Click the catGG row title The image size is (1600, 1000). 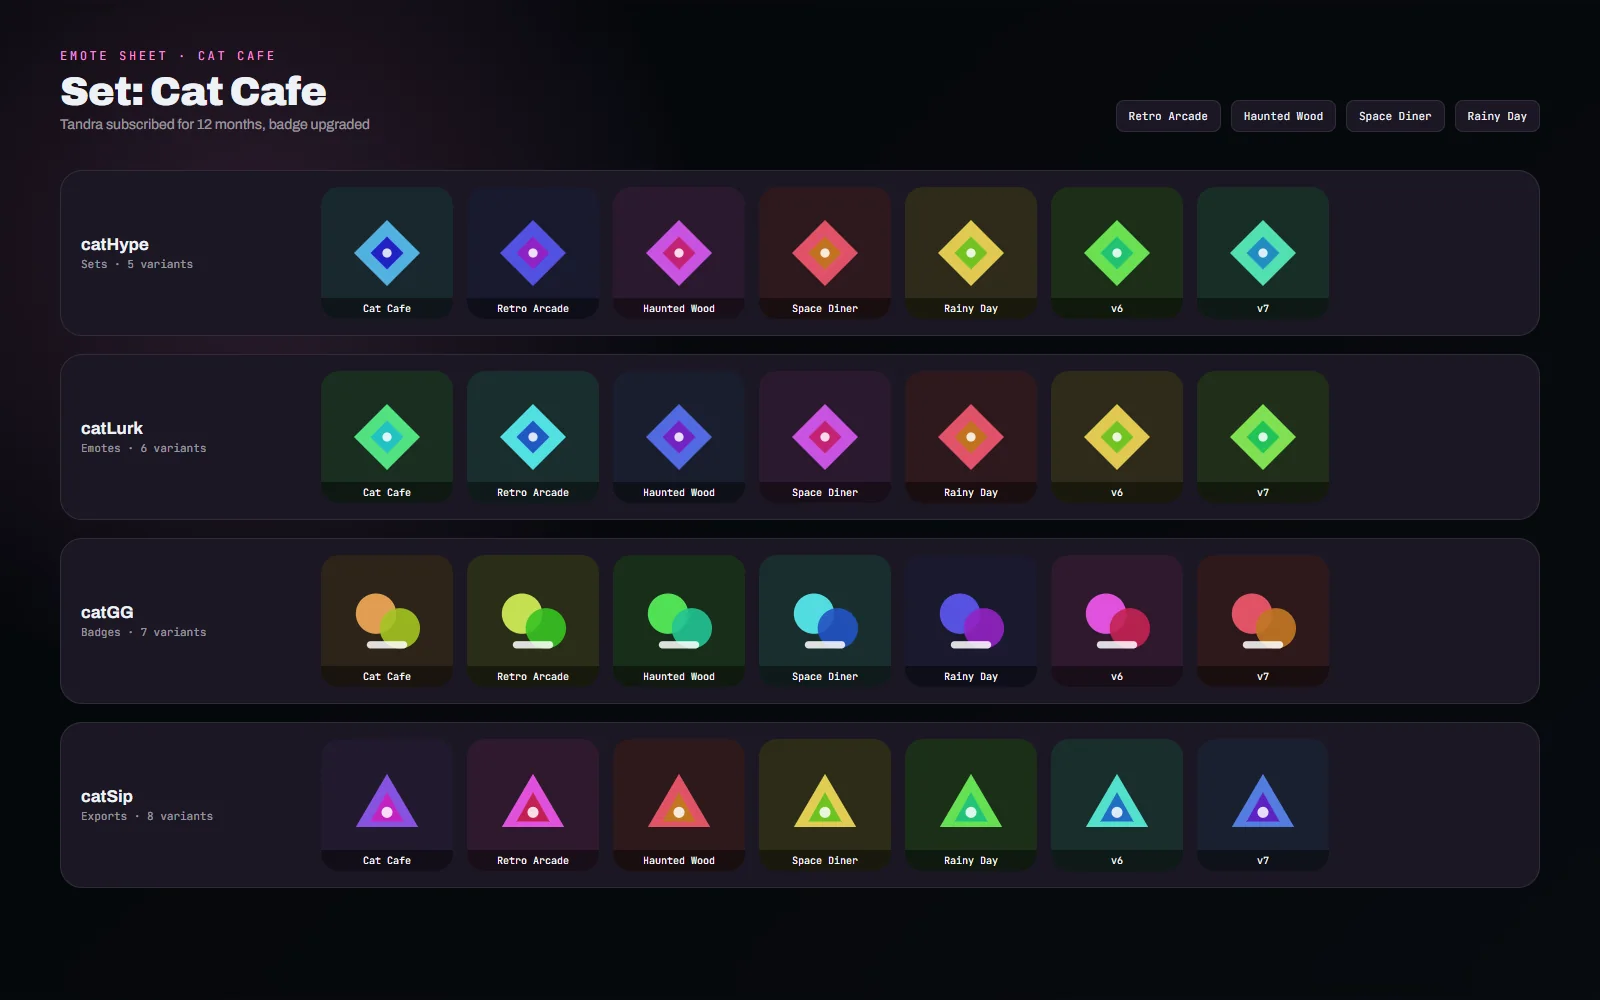[x=107, y=612]
